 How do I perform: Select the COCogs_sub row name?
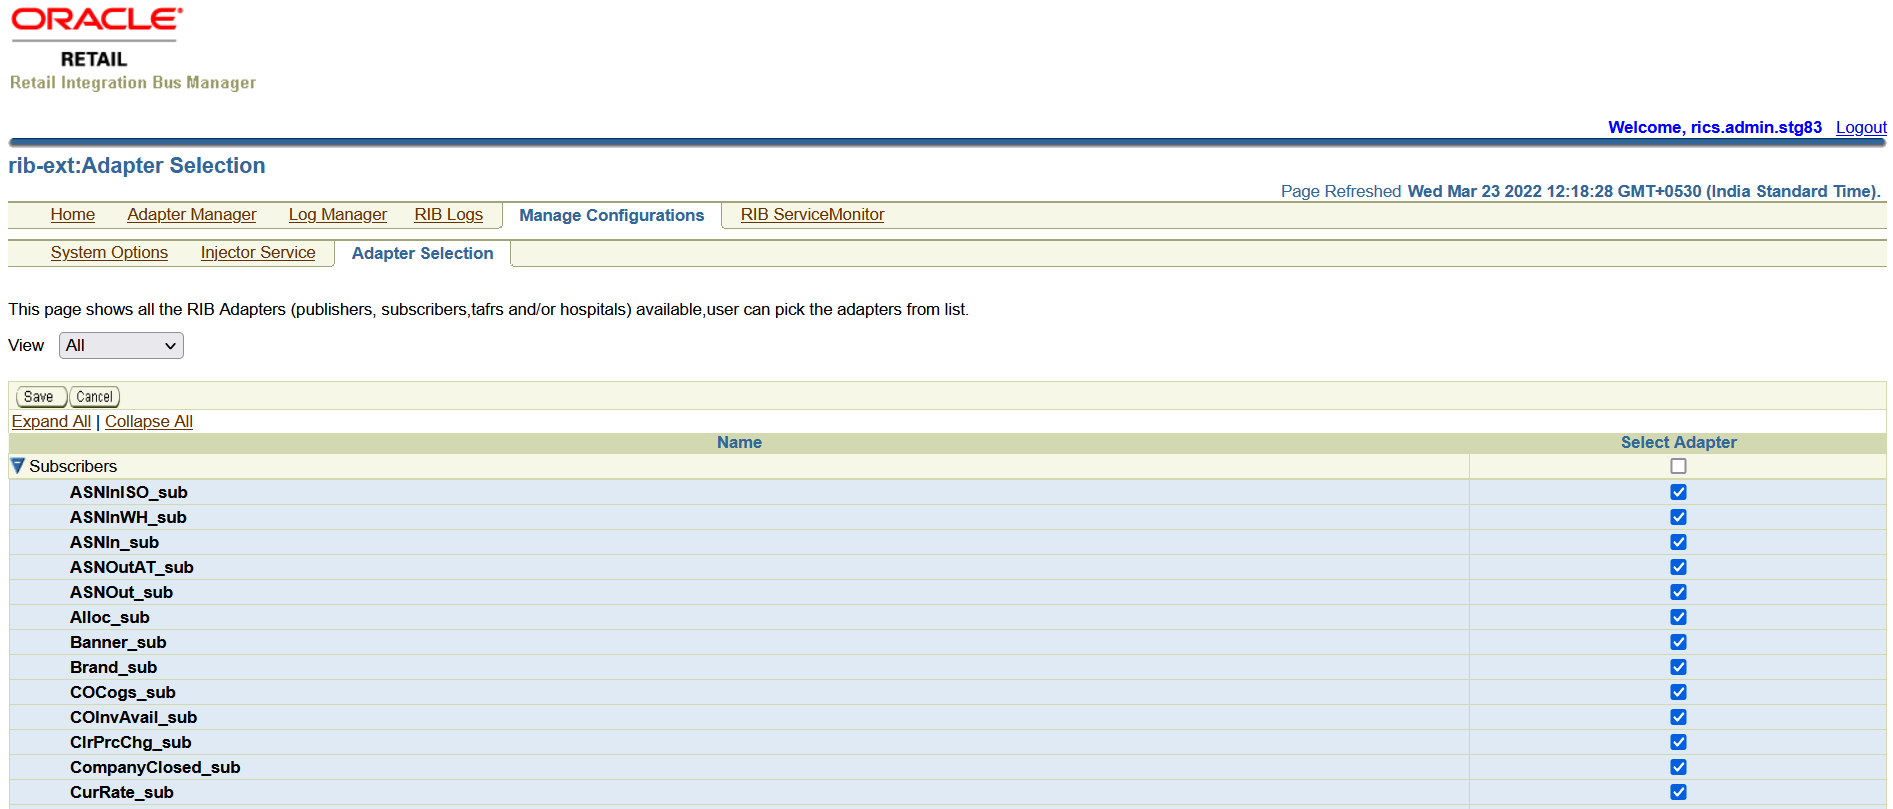click(x=123, y=692)
